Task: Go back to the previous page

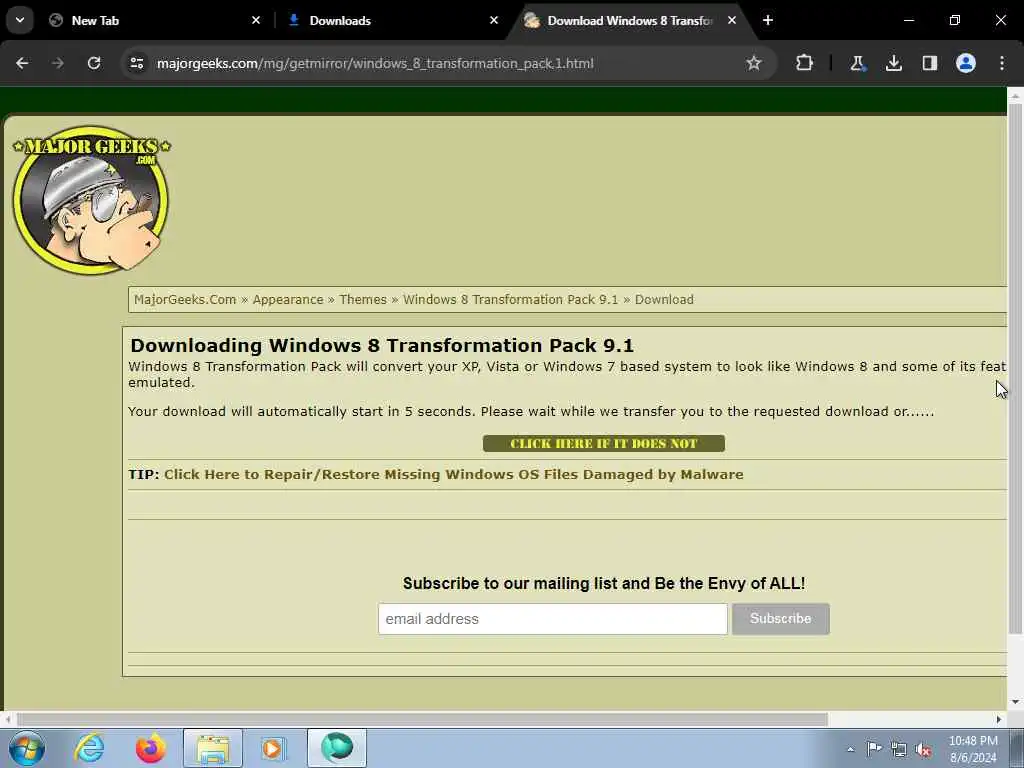Action: [x=22, y=63]
